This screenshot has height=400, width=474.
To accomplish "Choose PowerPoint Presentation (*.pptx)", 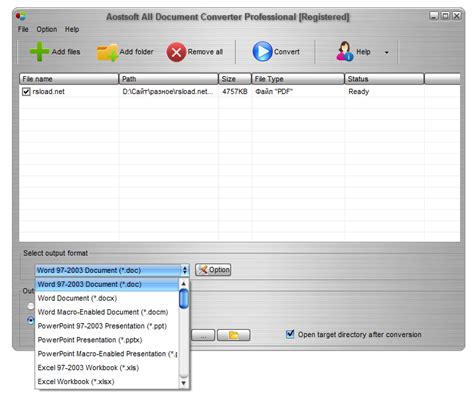I will [x=107, y=340].
